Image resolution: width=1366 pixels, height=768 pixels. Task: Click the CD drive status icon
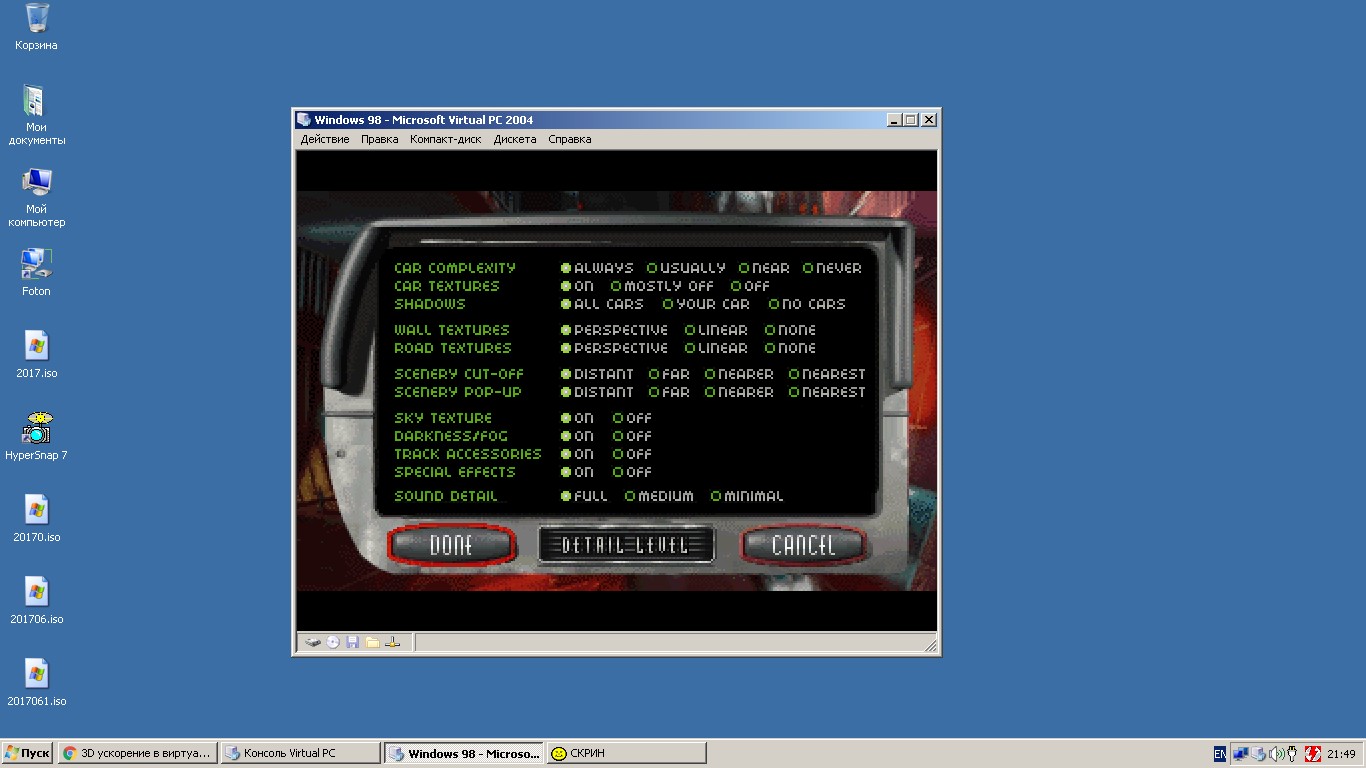[333, 642]
